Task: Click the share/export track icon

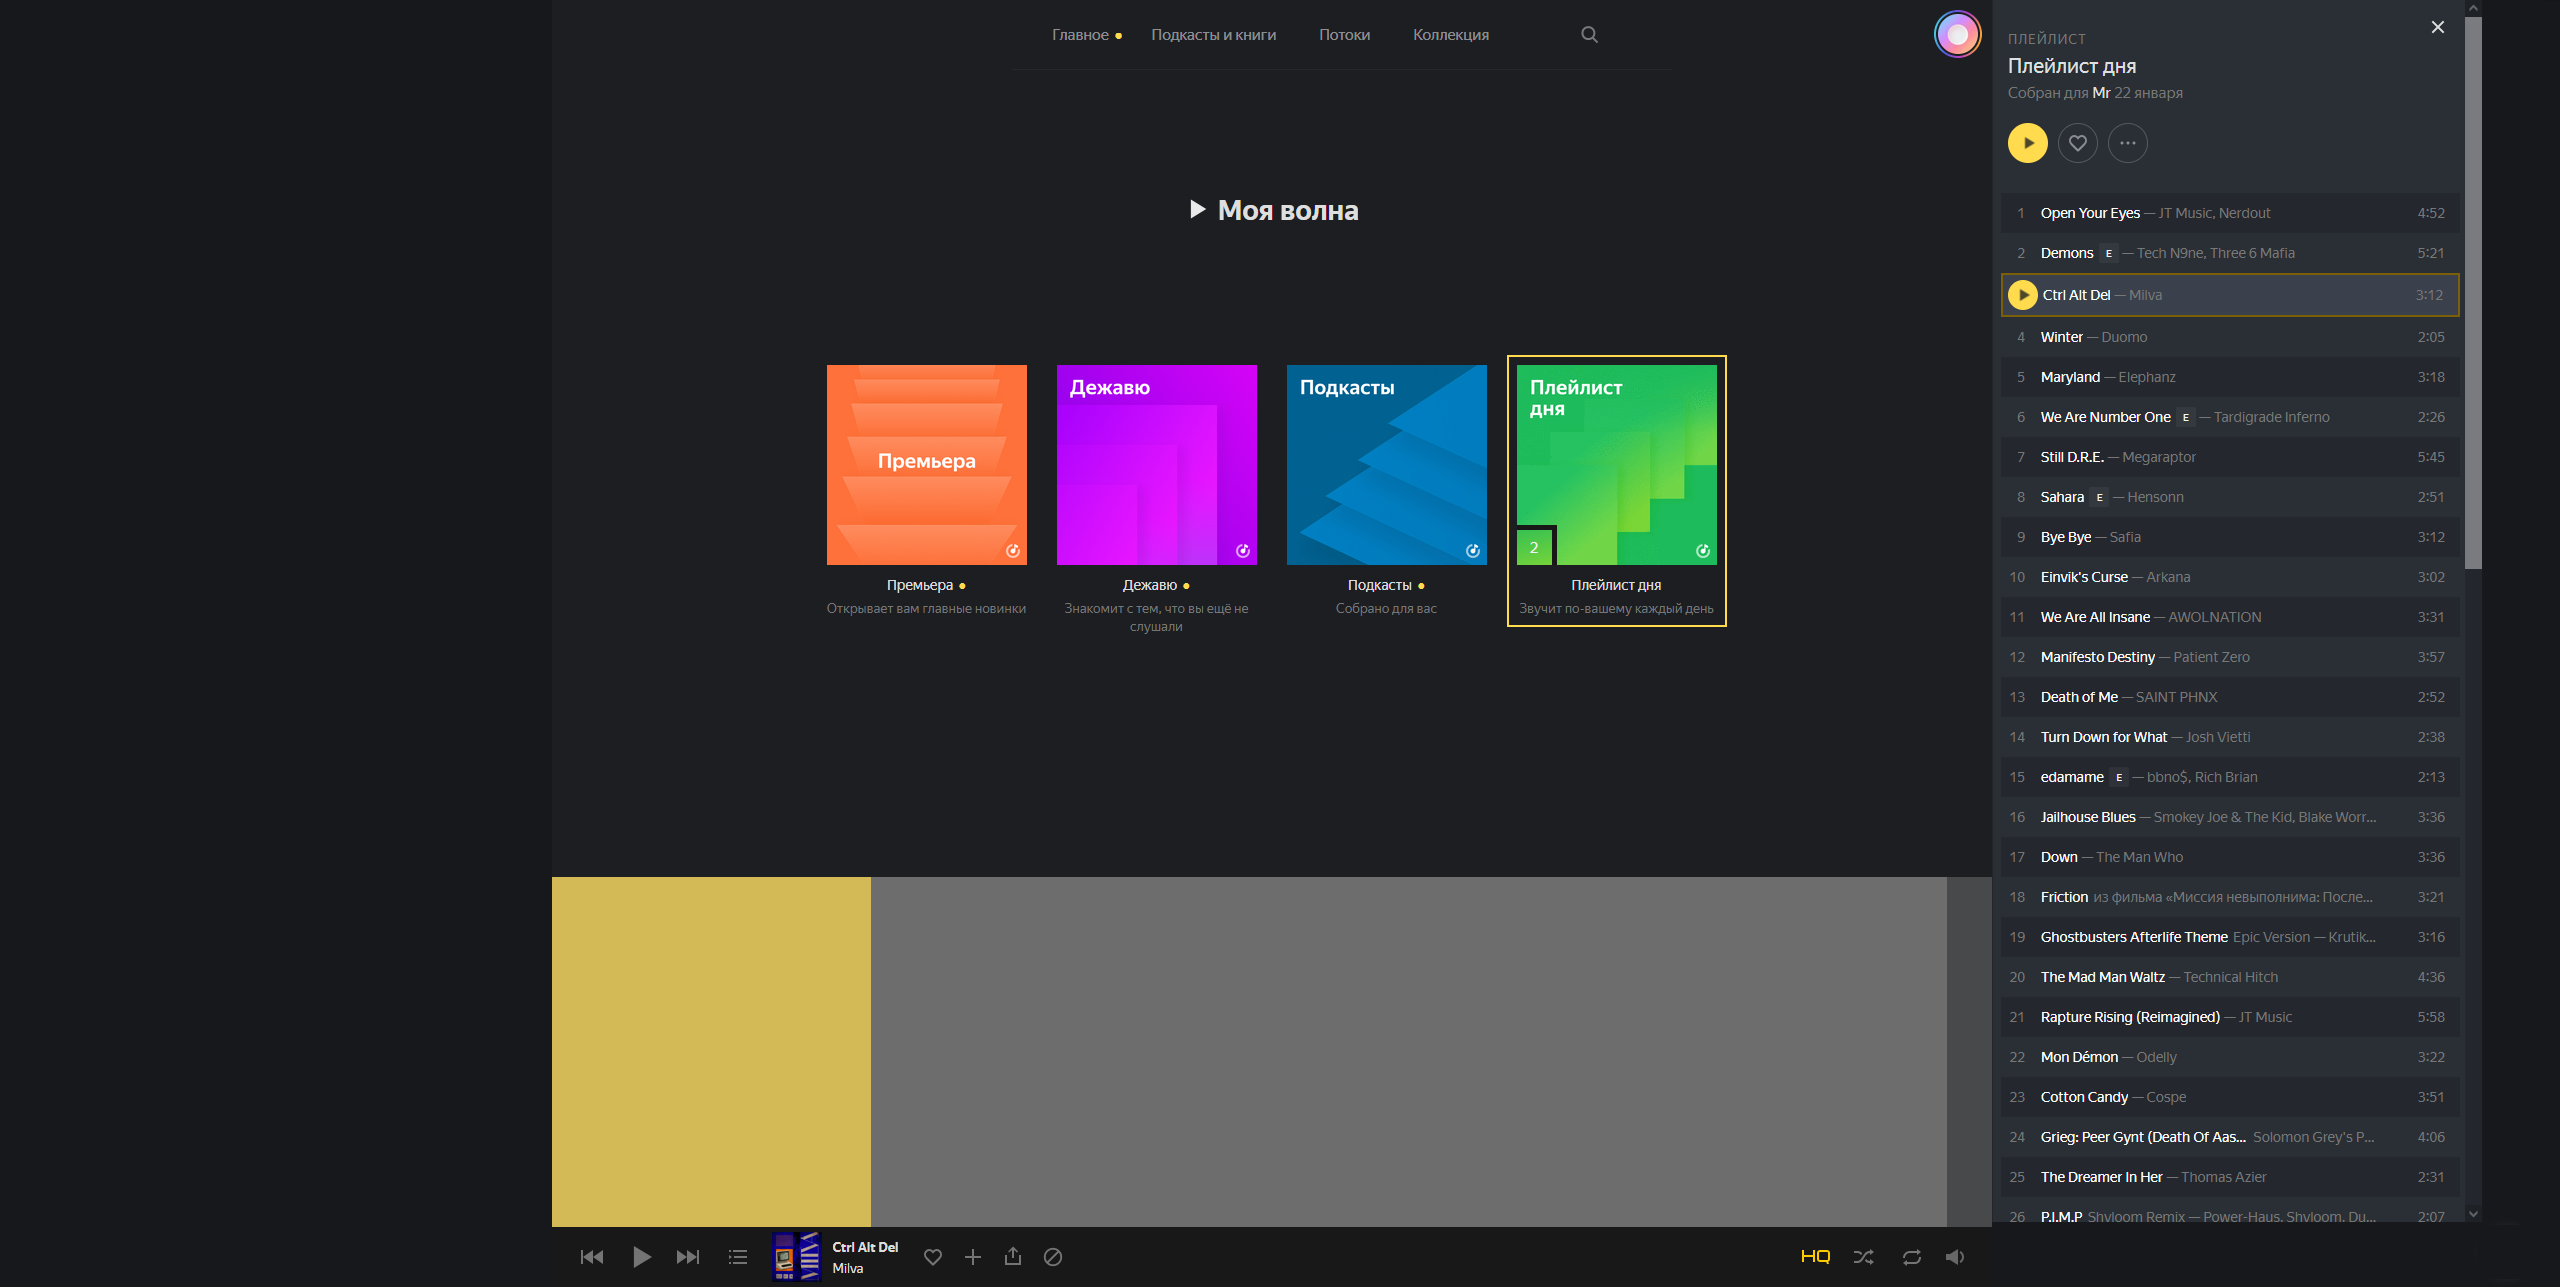Action: (x=1014, y=1256)
